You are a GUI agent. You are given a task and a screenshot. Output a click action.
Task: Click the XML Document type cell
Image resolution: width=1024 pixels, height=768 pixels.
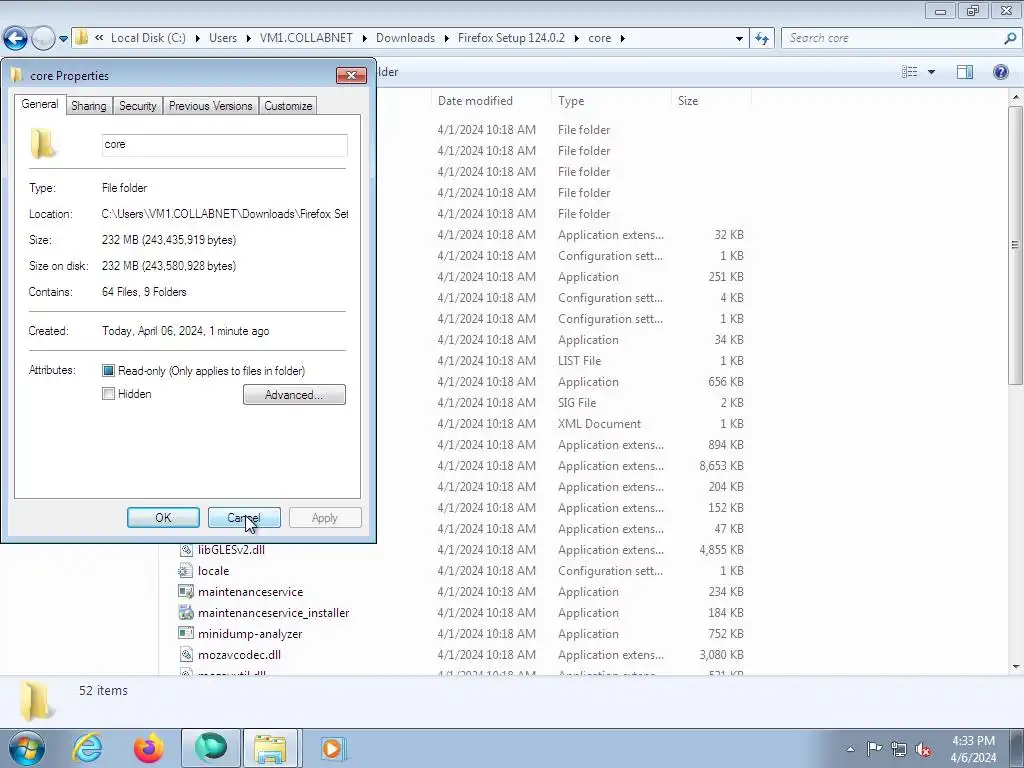coord(599,424)
